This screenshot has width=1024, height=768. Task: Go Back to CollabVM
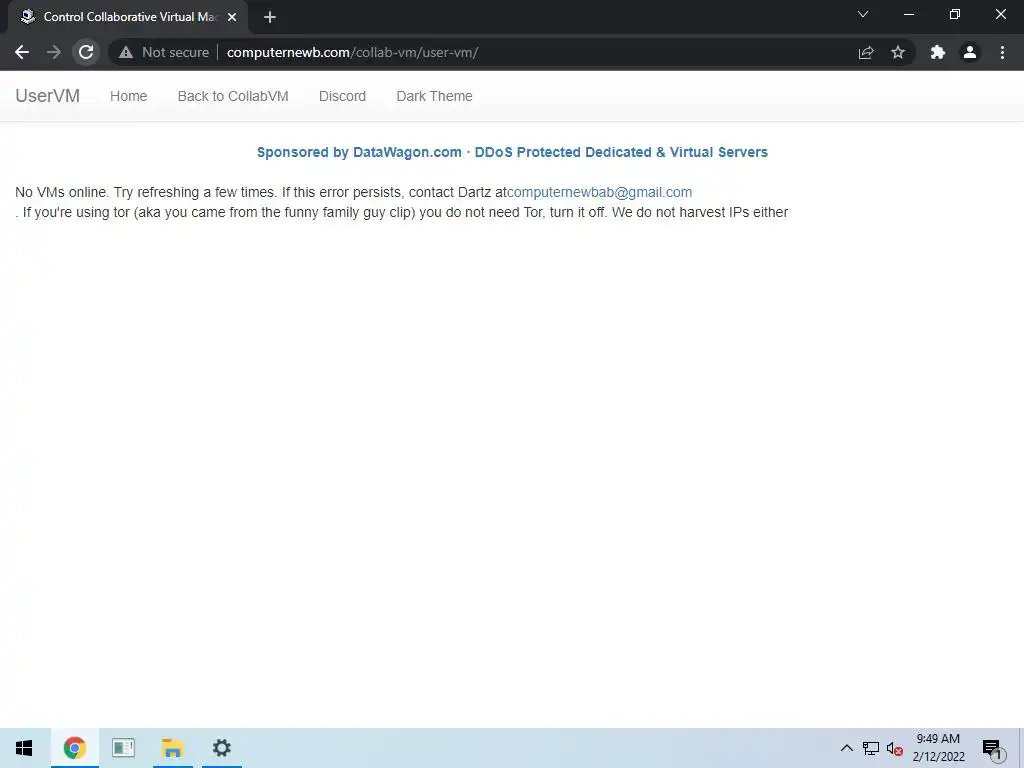[233, 96]
